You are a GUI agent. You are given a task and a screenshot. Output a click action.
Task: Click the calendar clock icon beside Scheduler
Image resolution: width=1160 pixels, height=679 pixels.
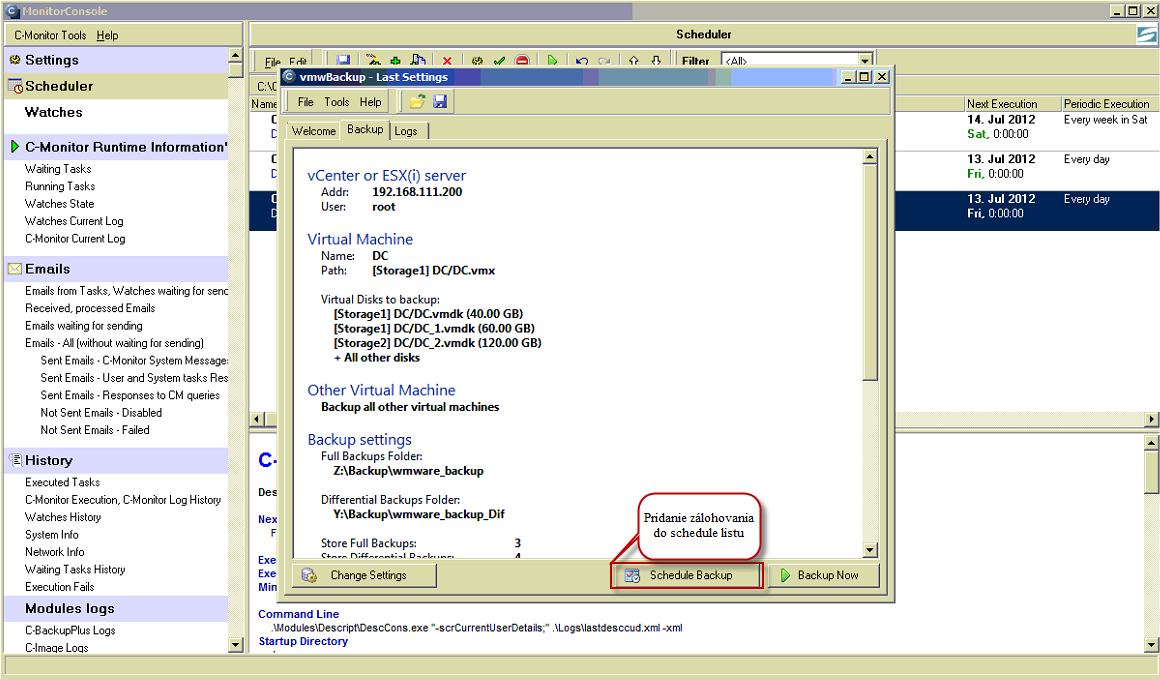(x=15, y=87)
